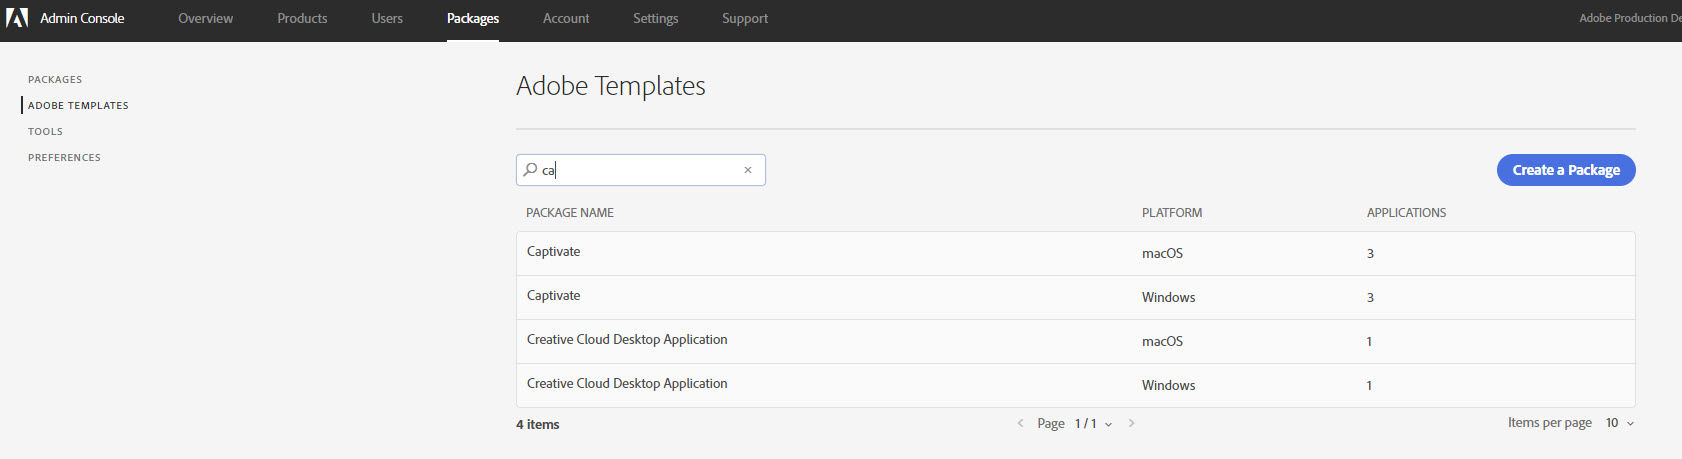Go to next page arrow
The height and width of the screenshot is (459, 1682).
[x=1131, y=423]
